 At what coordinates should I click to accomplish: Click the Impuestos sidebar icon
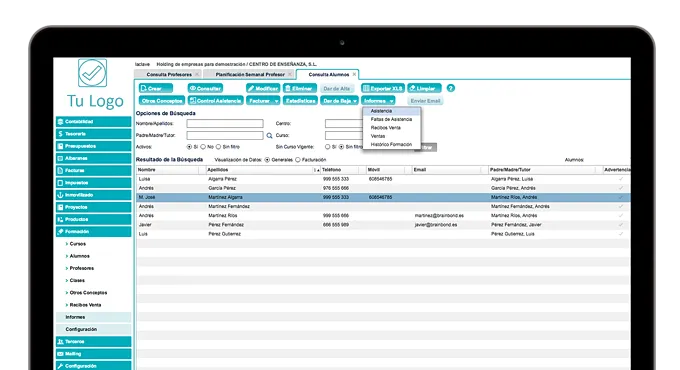point(60,183)
